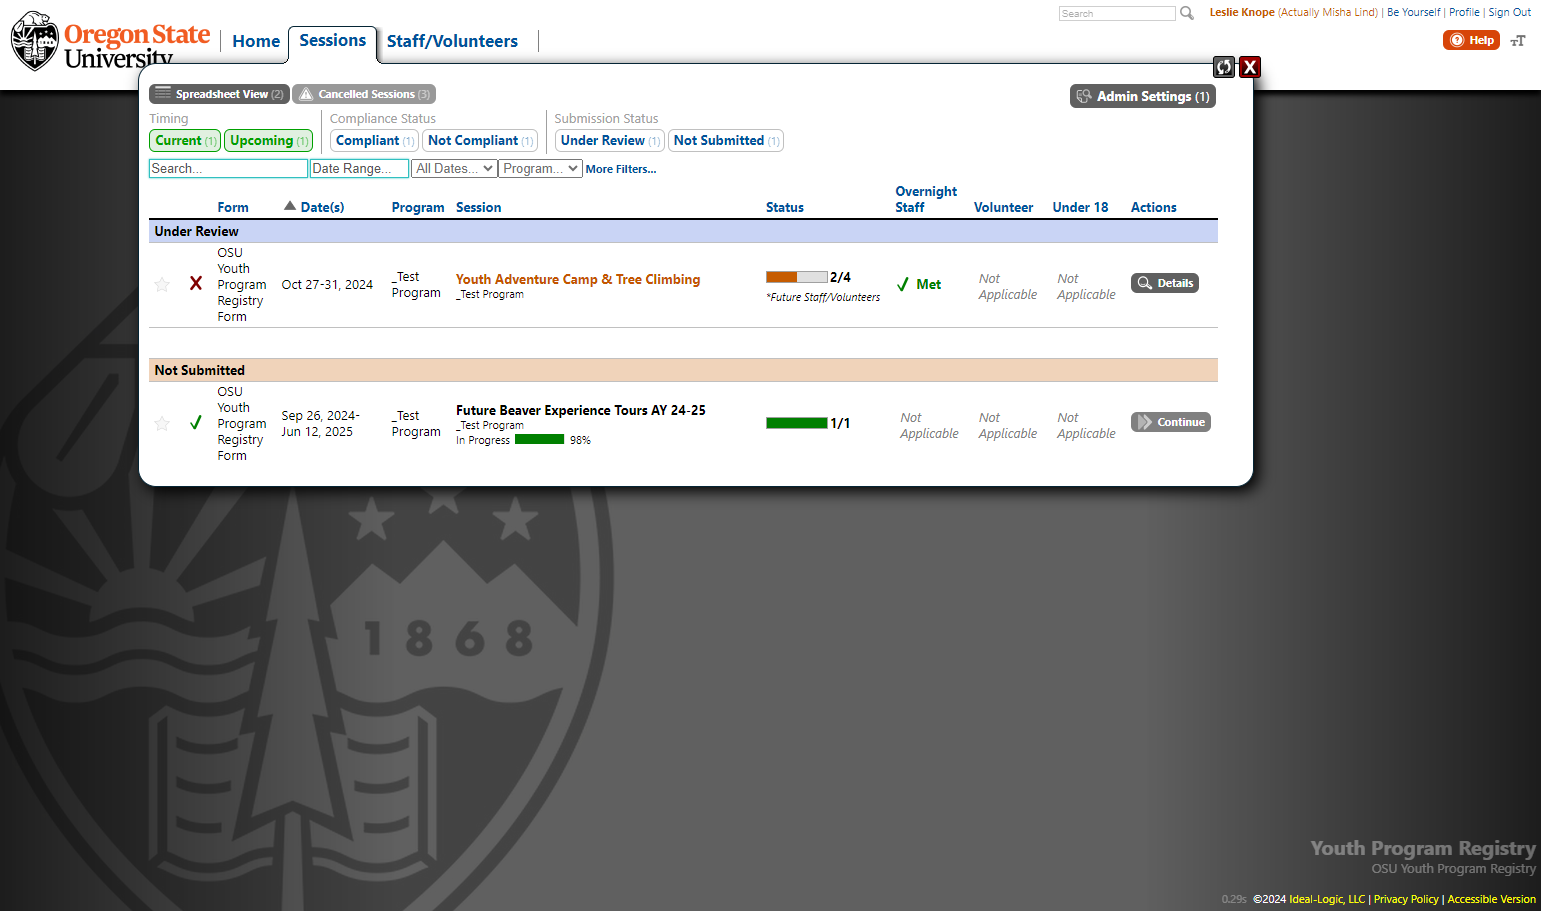1541x911 pixels.
Task: Sort by Volunteer column header
Action: (x=1004, y=207)
